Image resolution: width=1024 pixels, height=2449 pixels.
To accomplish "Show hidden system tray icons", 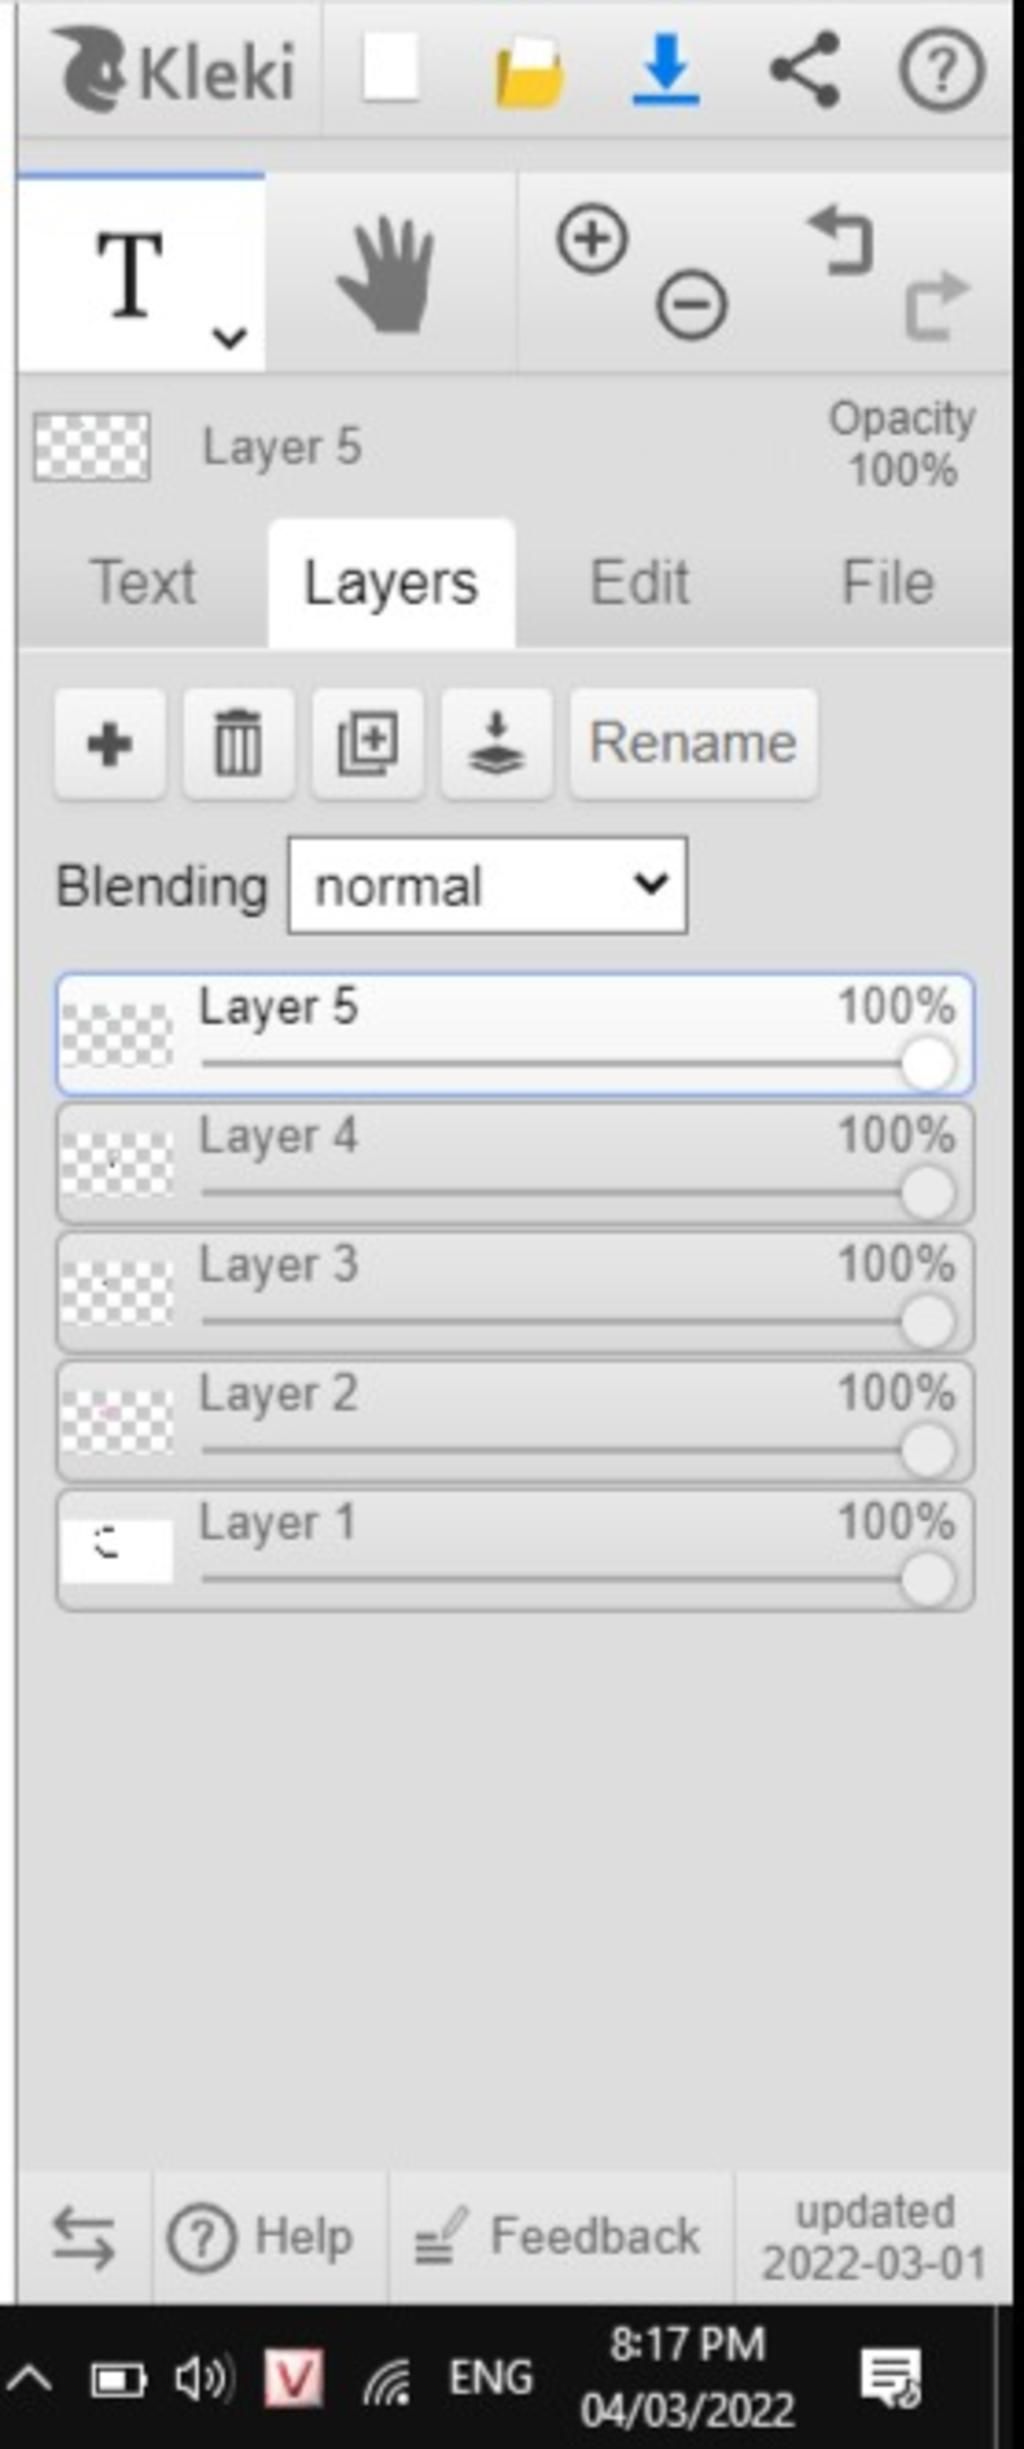I will [x=30, y=2377].
